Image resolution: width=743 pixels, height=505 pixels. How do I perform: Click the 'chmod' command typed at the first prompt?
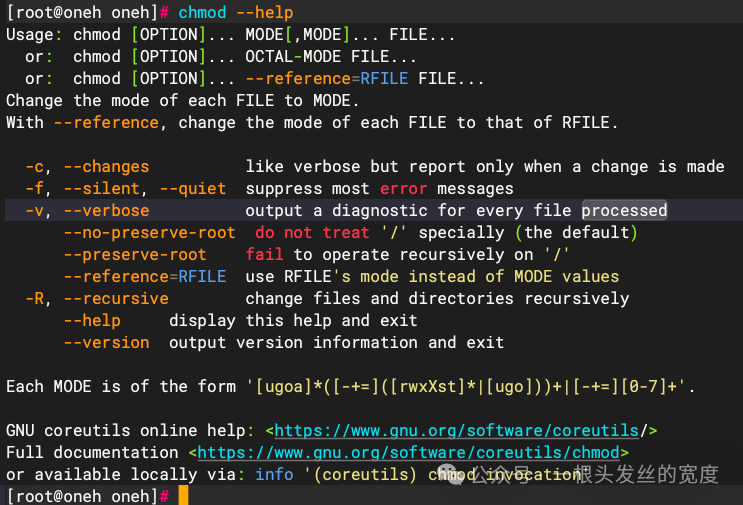[x=202, y=12]
